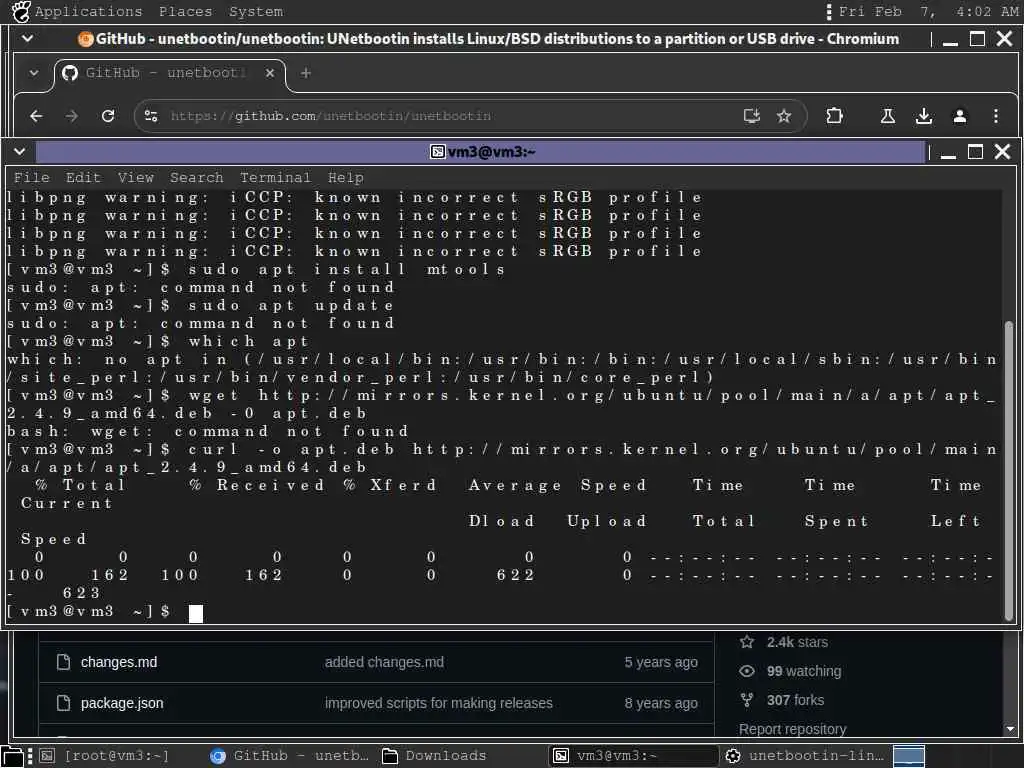Open terminal window menu chevron in title bar
The height and width of the screenshot is (768, 1024).
coord(20,152)
